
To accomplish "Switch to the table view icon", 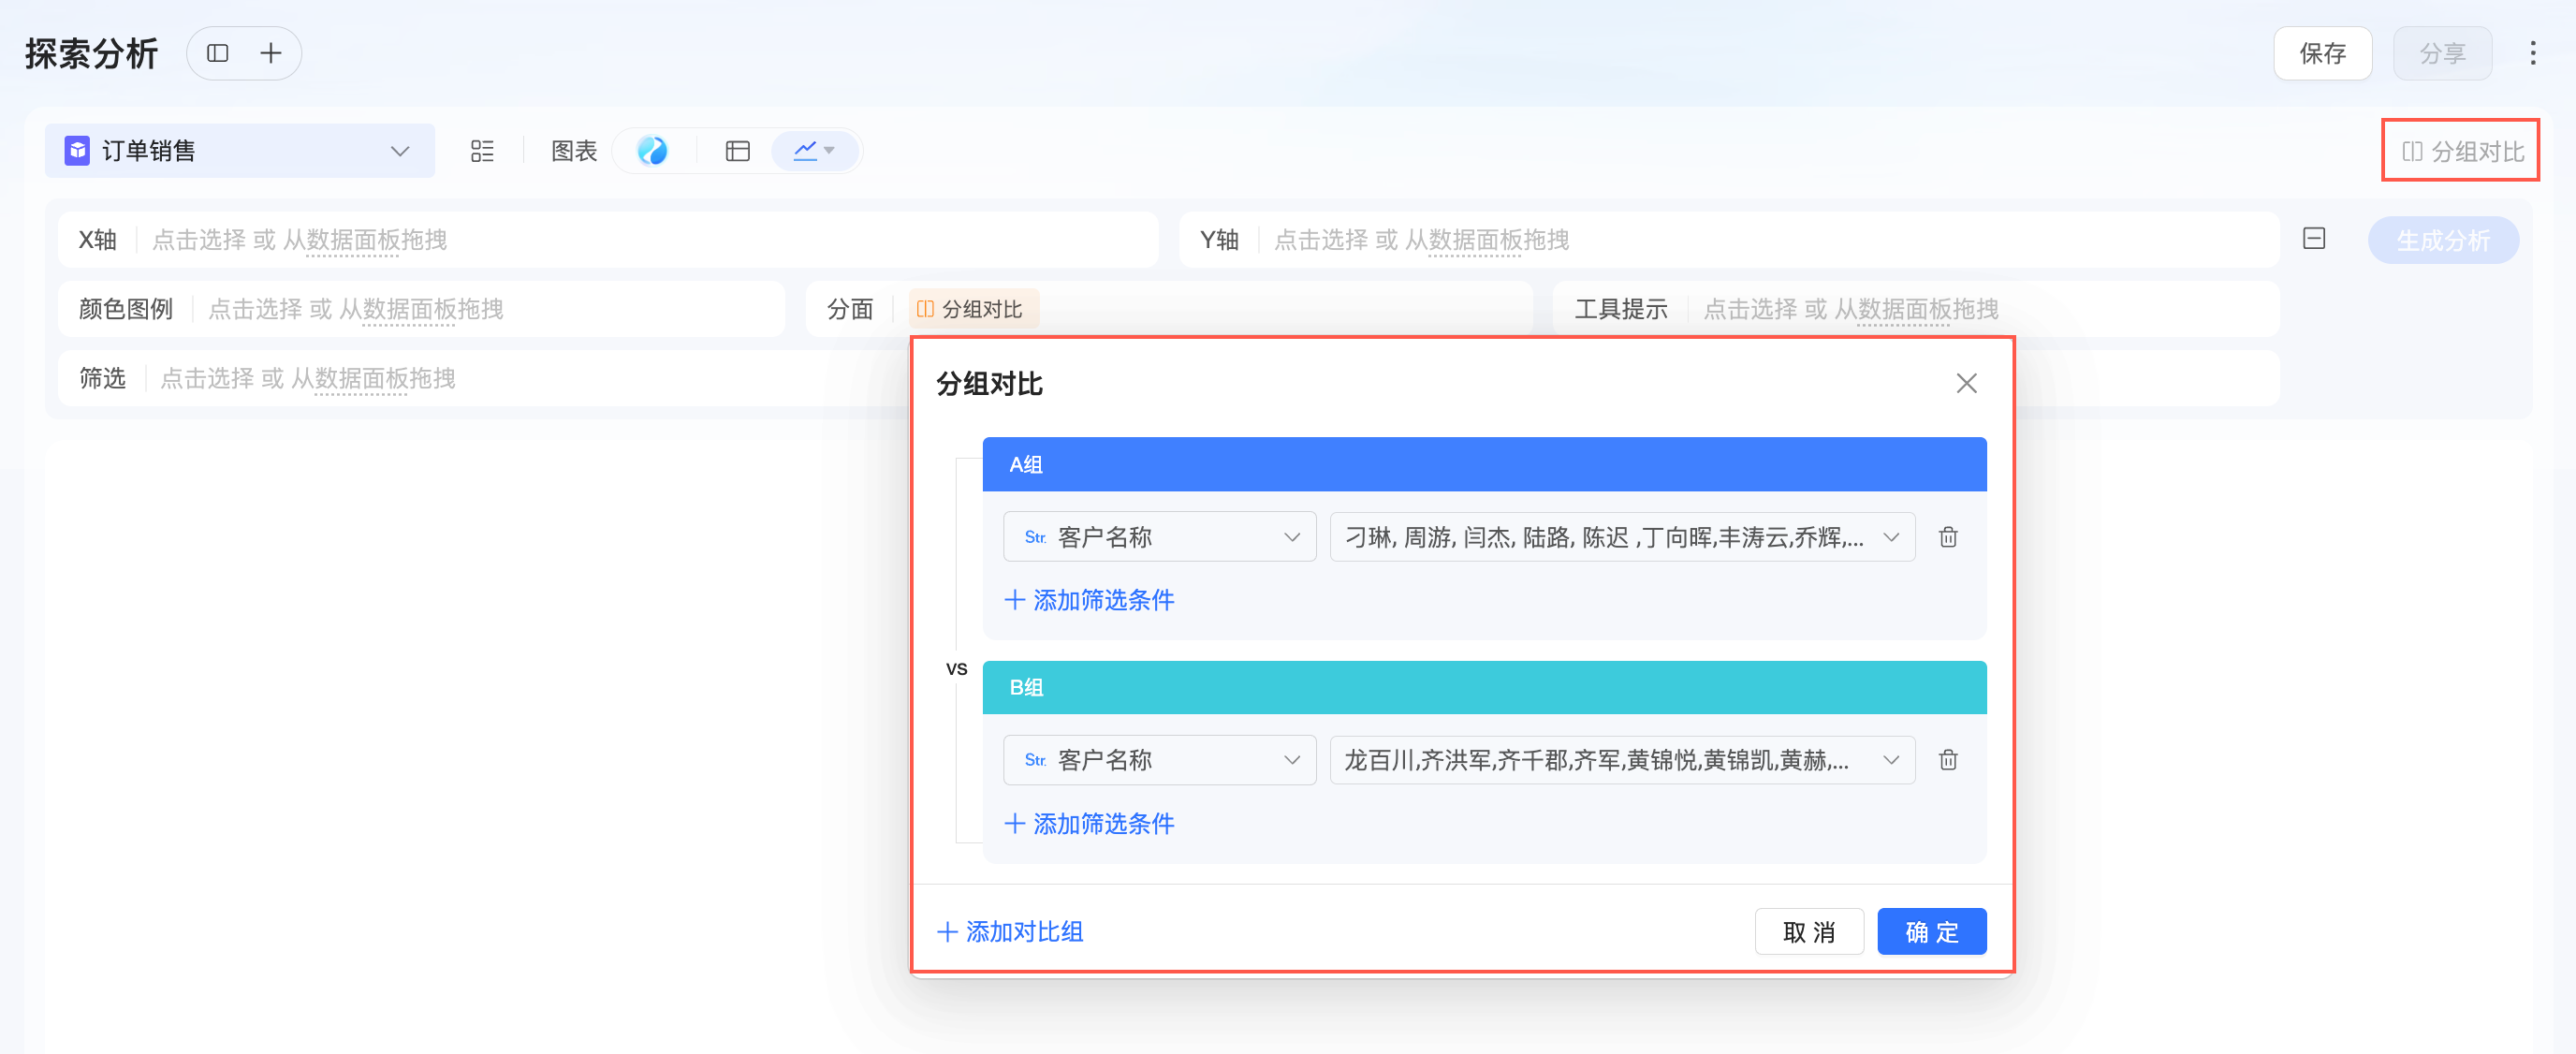I will point(737,151).
